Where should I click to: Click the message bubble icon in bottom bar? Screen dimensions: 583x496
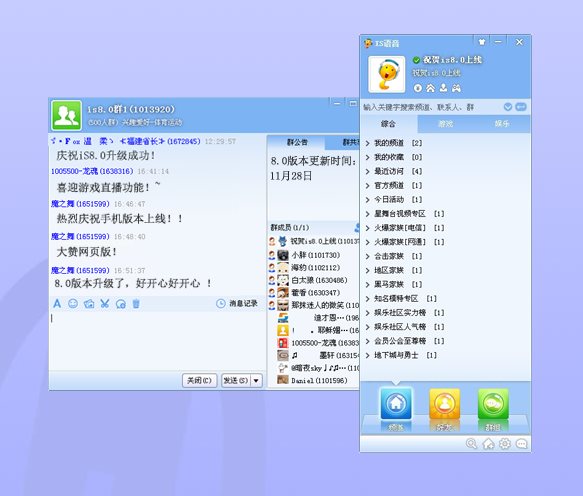522,444
